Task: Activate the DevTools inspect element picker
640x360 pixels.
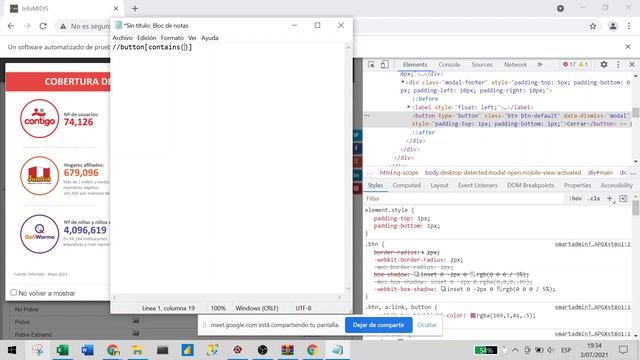Action: [371, 64]
